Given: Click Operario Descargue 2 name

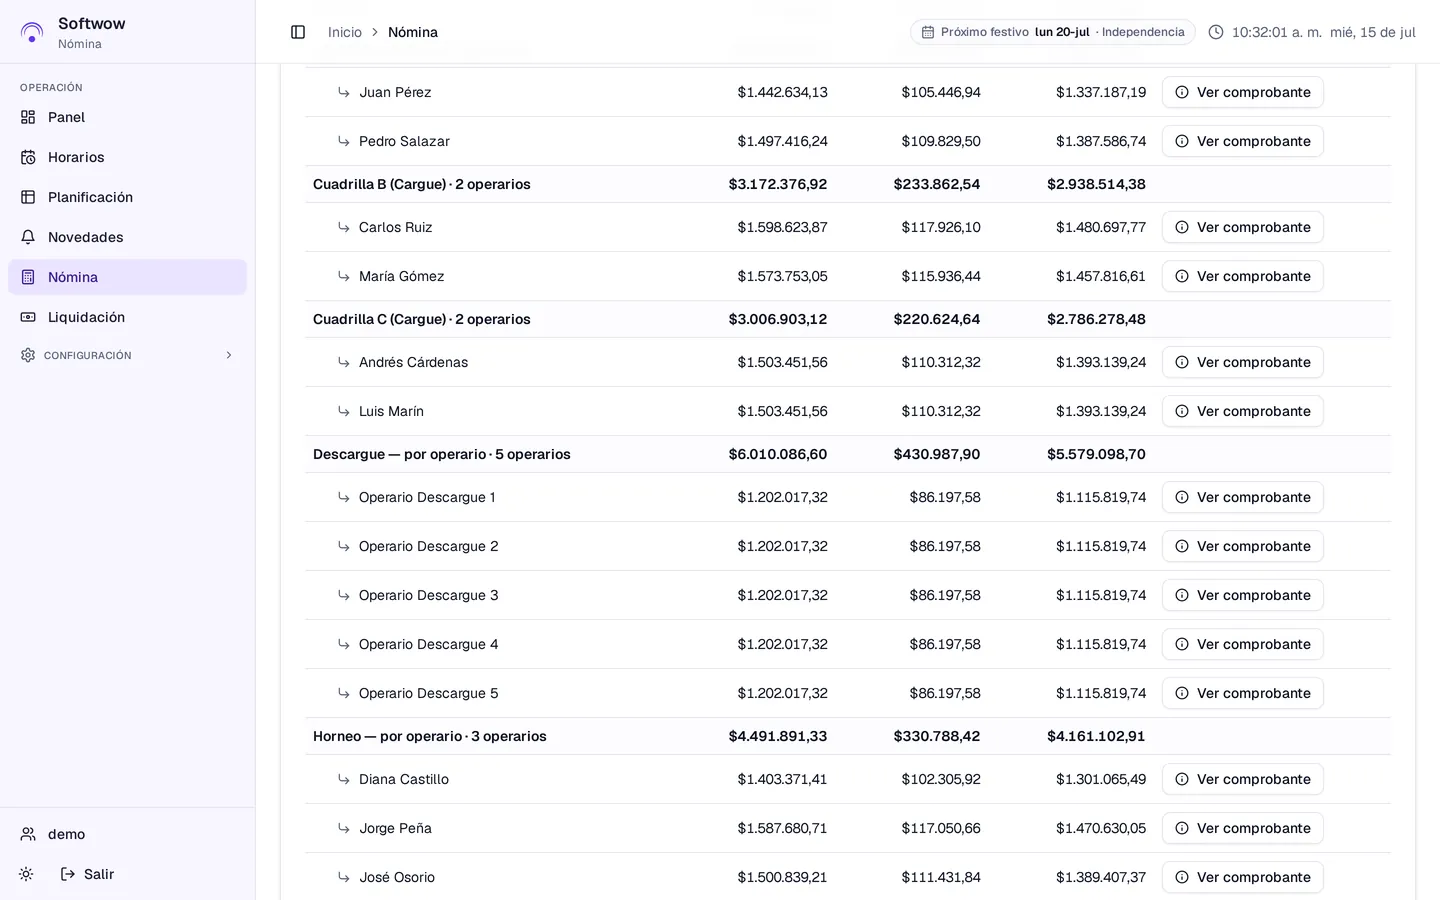Looking at the screenshot, I should (429, 546).
